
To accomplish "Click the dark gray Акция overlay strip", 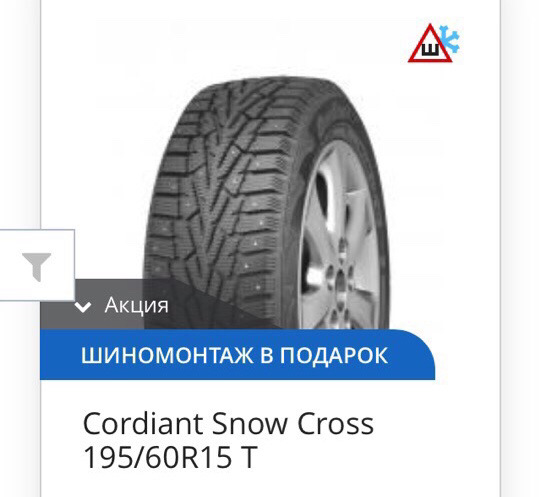I will [x=158, y=305].
